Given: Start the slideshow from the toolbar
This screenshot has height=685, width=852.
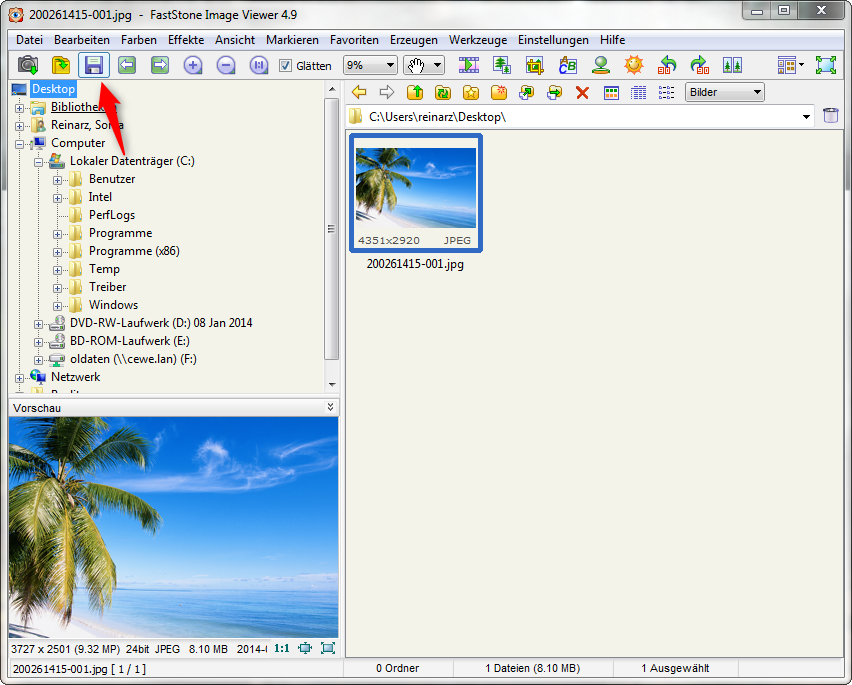Looking at the screenshot, I should point(469,65).
